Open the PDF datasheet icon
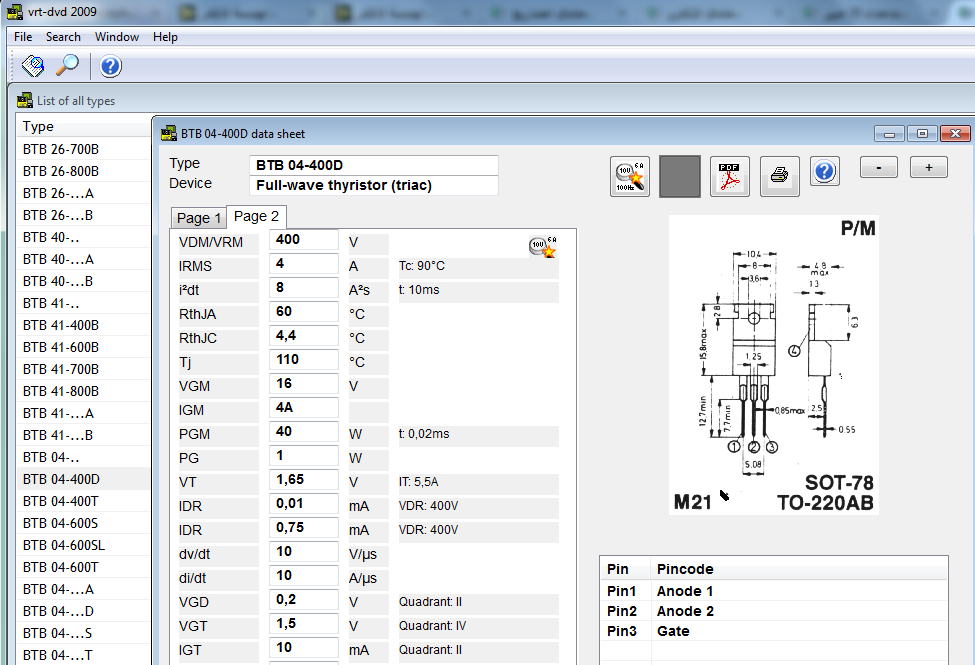975x665 pixels. [729, 176]
